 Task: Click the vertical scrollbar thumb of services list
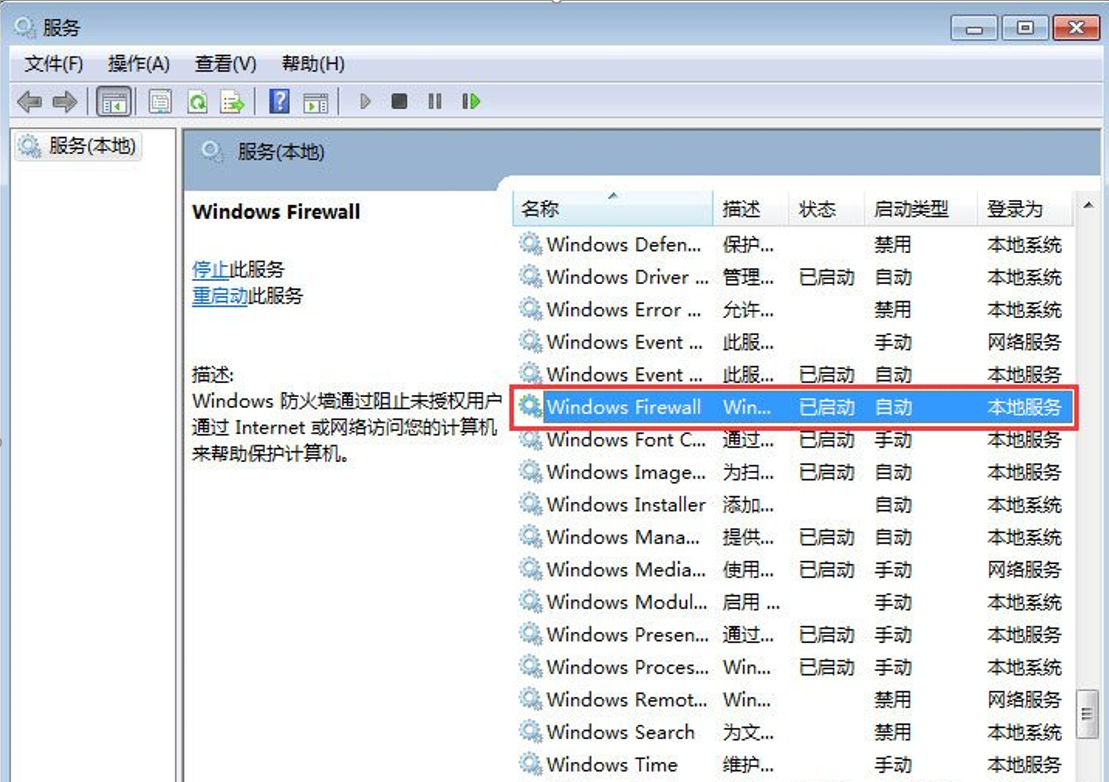1087,714
